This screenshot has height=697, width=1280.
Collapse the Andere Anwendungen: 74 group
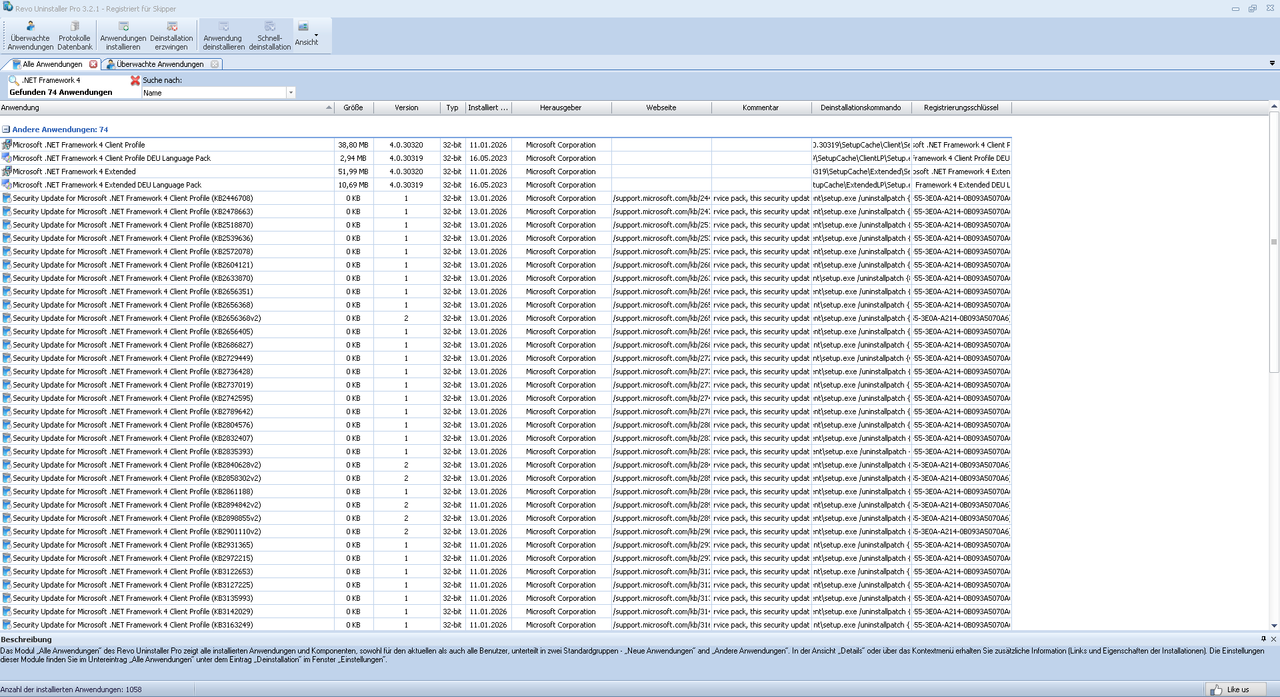pos(5,130)
